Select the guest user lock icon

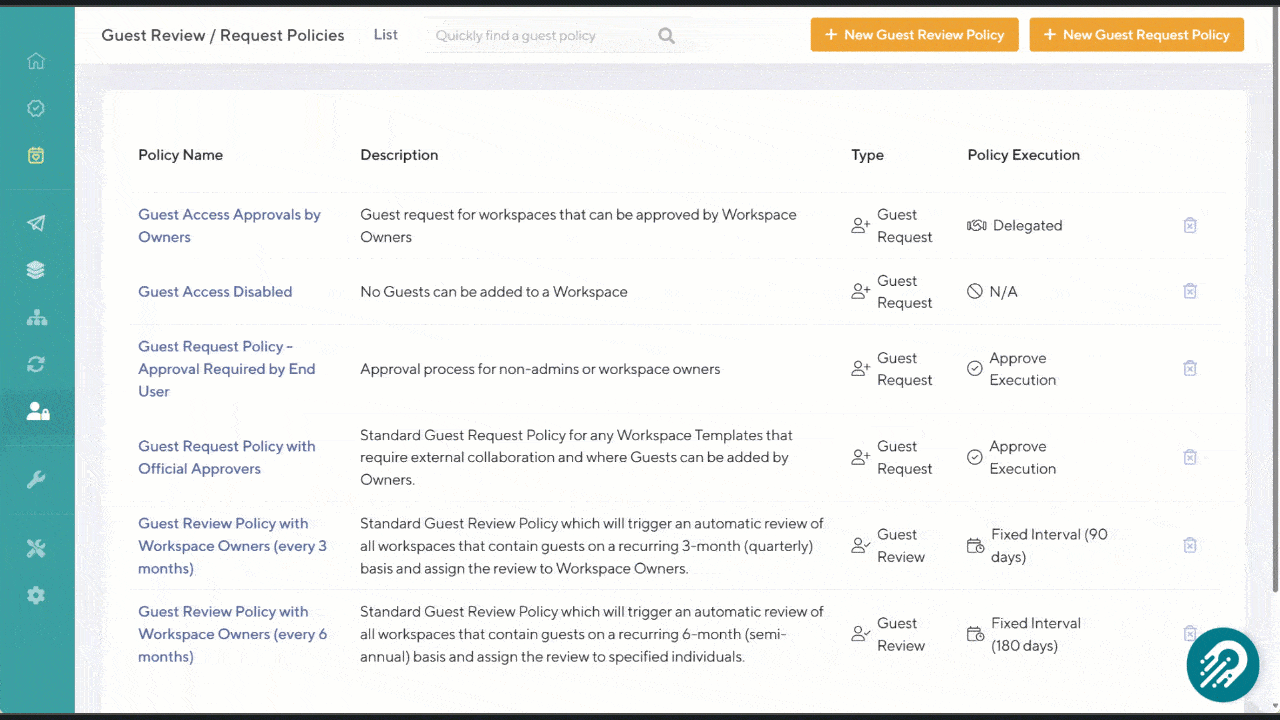pyautogui.click(x=36, y=410)
